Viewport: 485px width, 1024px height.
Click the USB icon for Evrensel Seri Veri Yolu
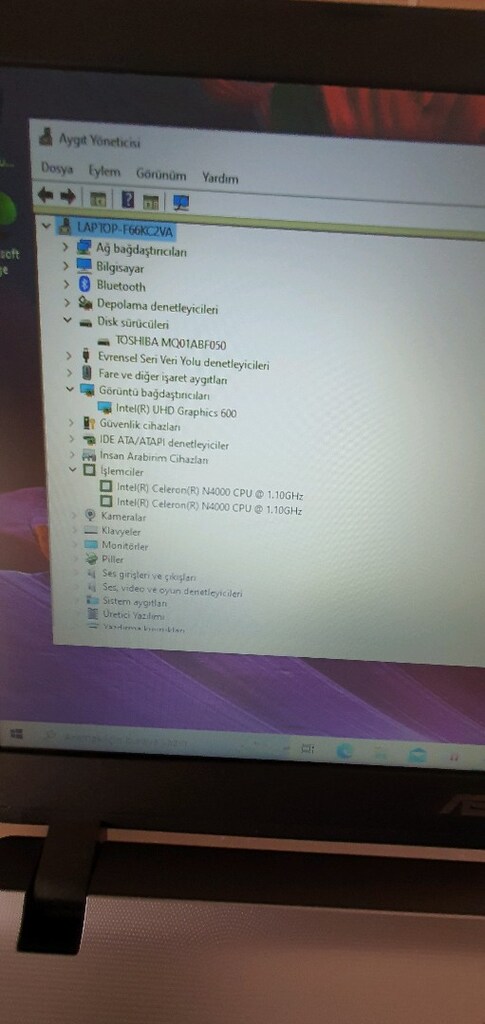coord(86,356)
